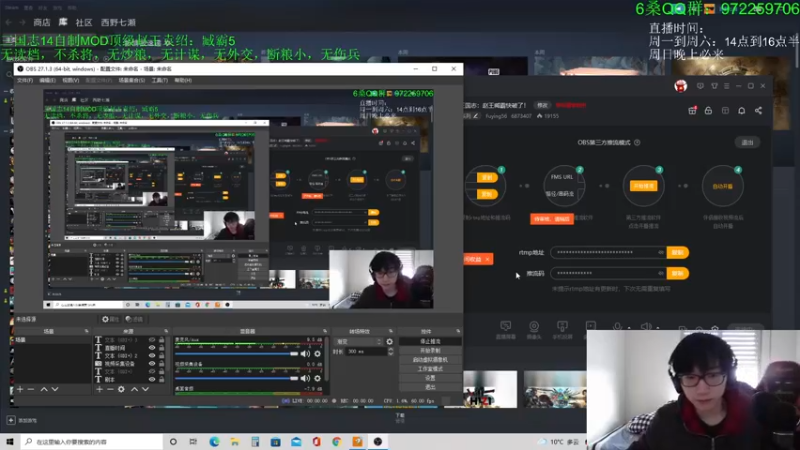Add a source with the plus icon
The image size is (800, 450).
coord(99,389)
